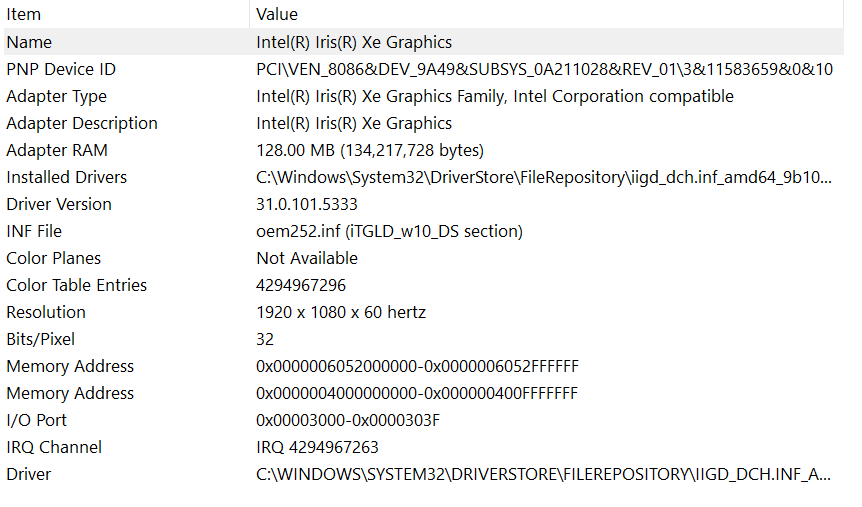Select the IRQ Channel row
The height and width of the screenshot is (507, 862).
(423, 446)
